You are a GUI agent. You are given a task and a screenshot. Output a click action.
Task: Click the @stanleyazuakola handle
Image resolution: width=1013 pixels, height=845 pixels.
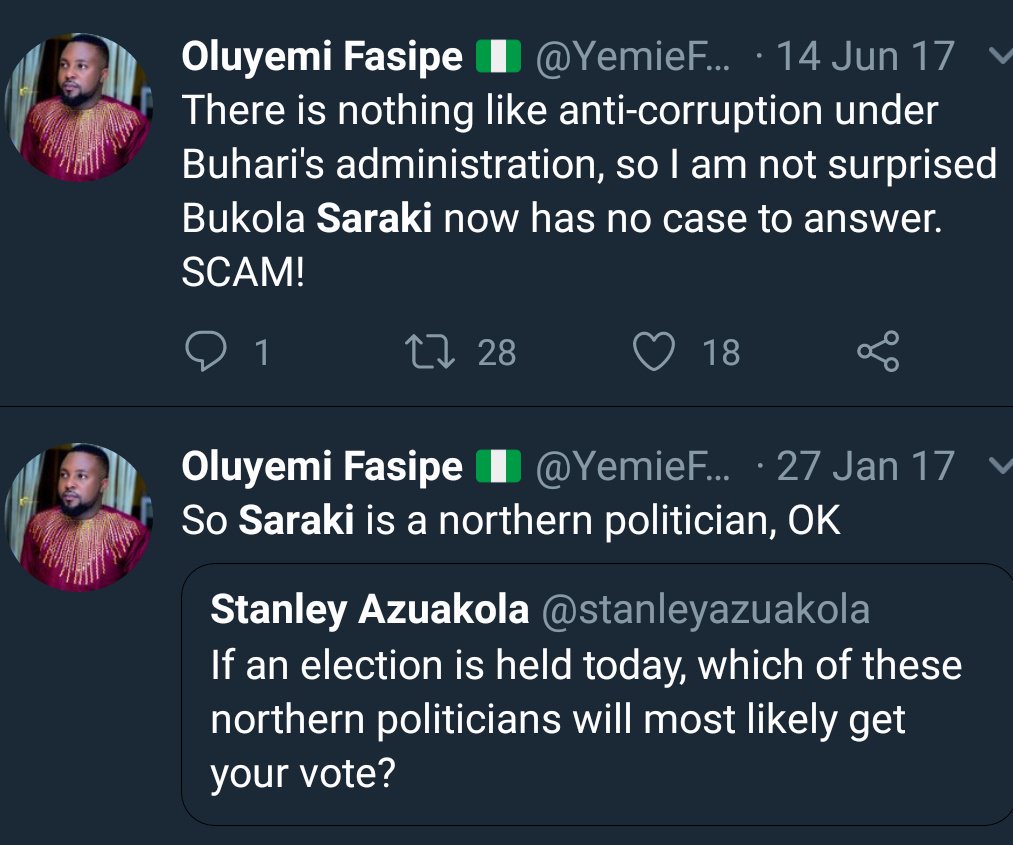click(705, 610)
